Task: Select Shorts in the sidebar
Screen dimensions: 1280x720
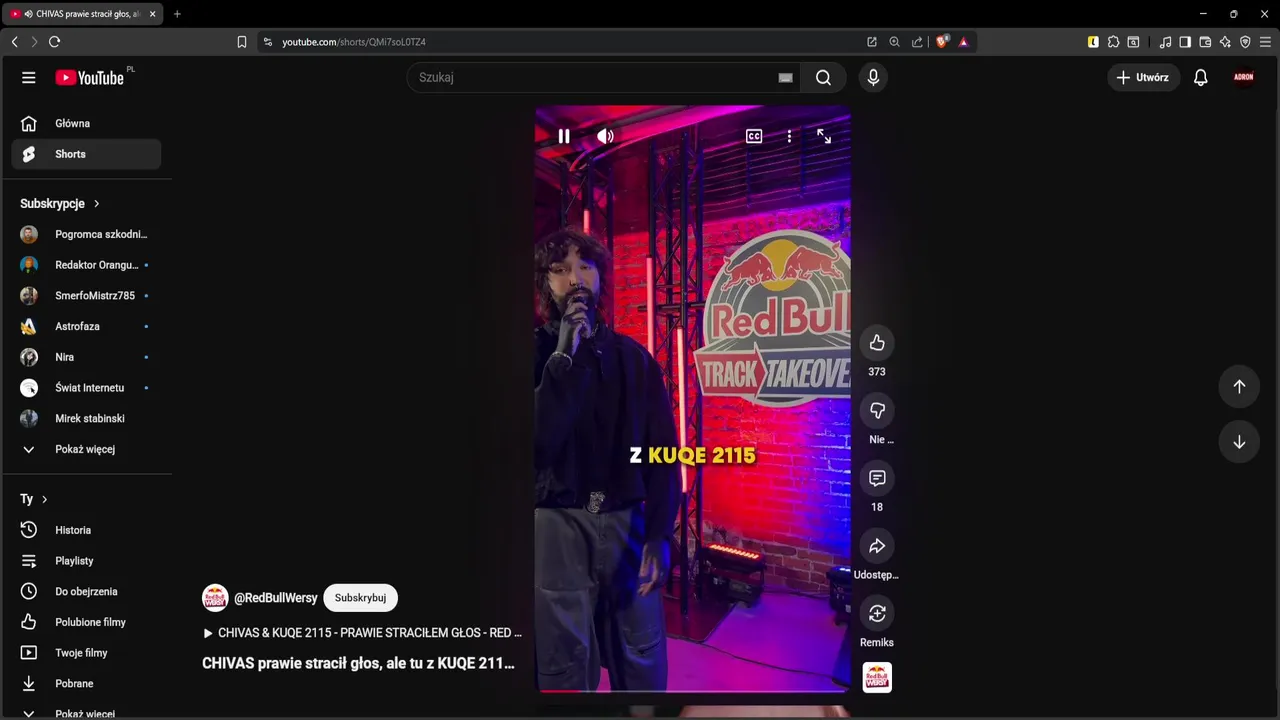Action: coord(86,154)
